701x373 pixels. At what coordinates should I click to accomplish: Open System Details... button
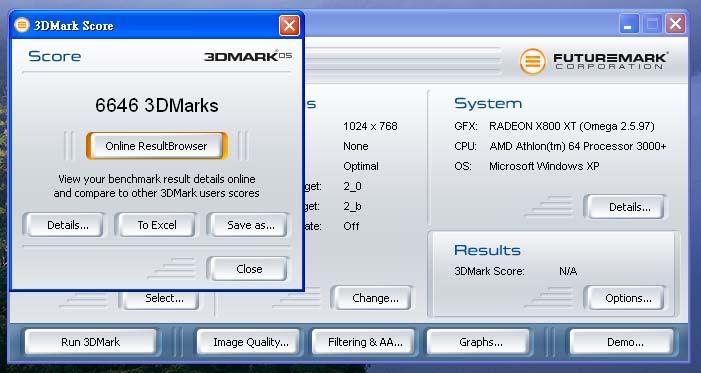click(629, 207)
